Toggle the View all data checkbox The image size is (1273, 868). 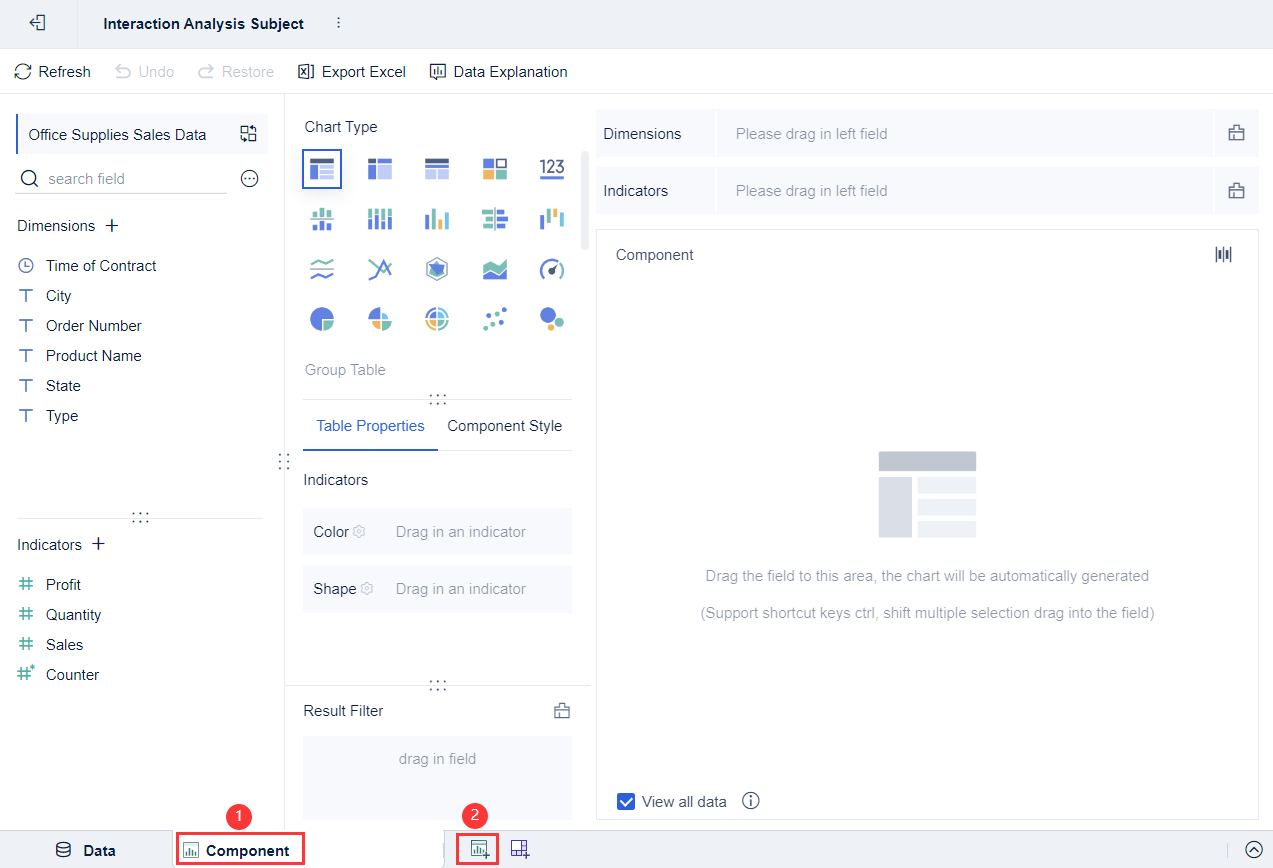(625, 801)
